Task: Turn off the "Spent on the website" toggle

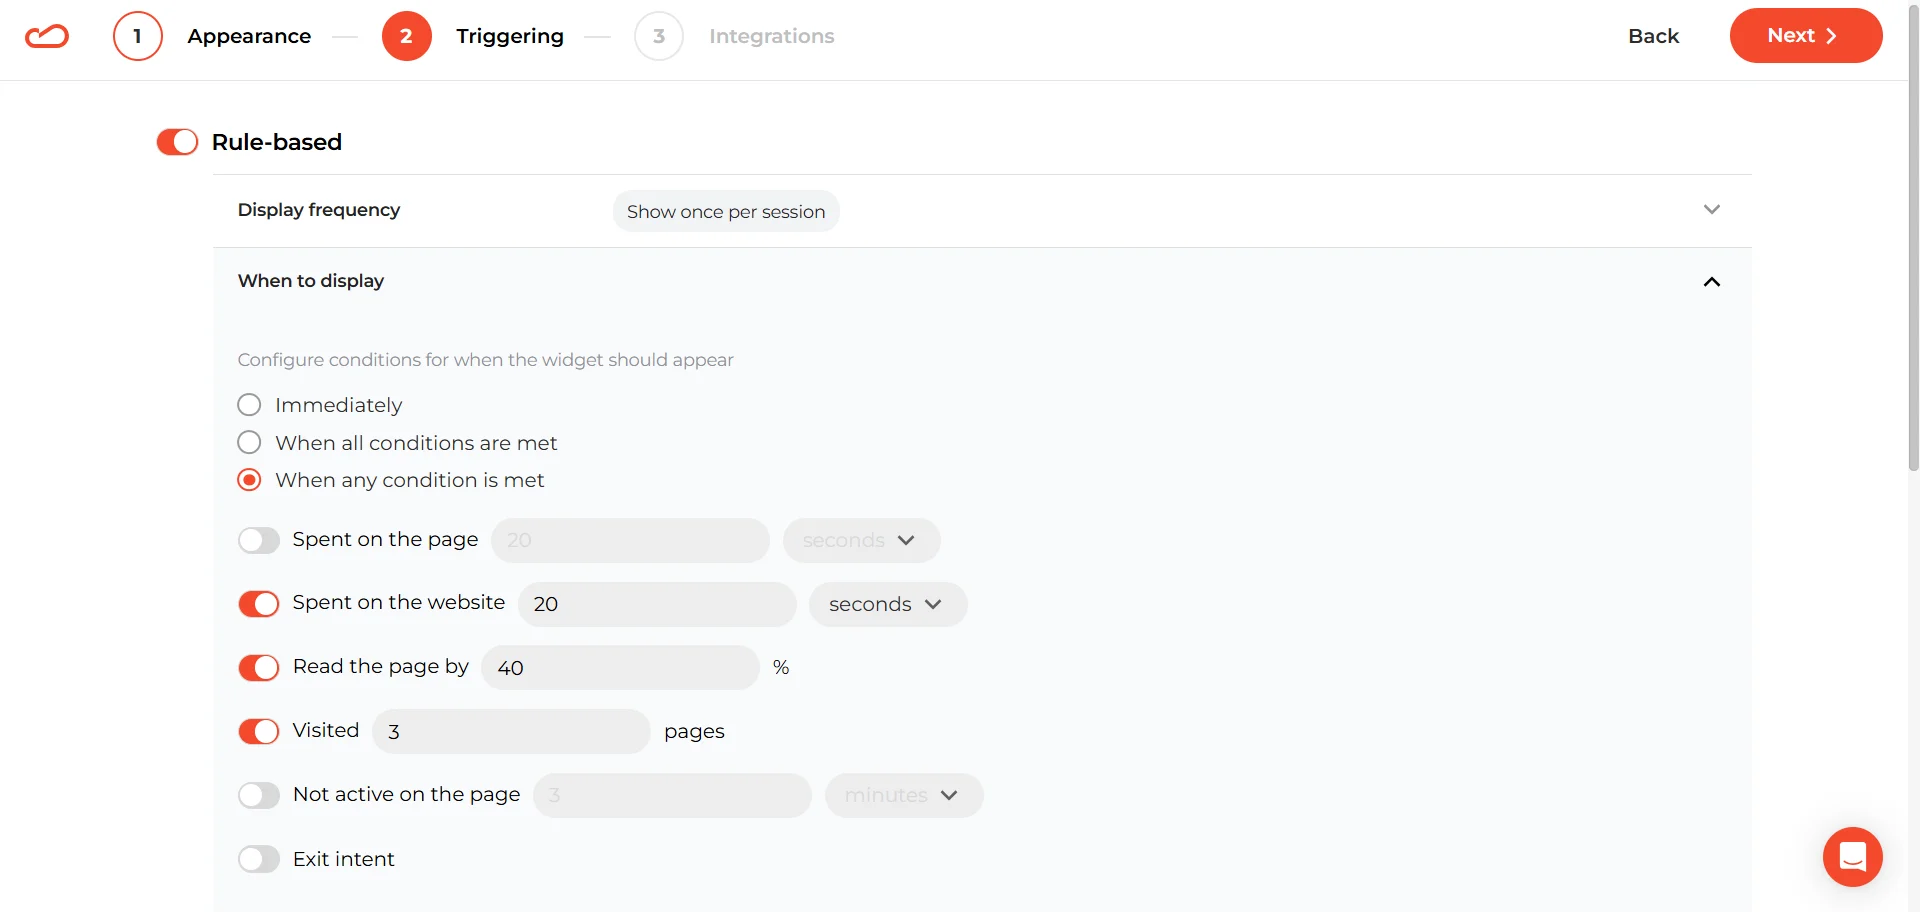Action: point(258,603)
